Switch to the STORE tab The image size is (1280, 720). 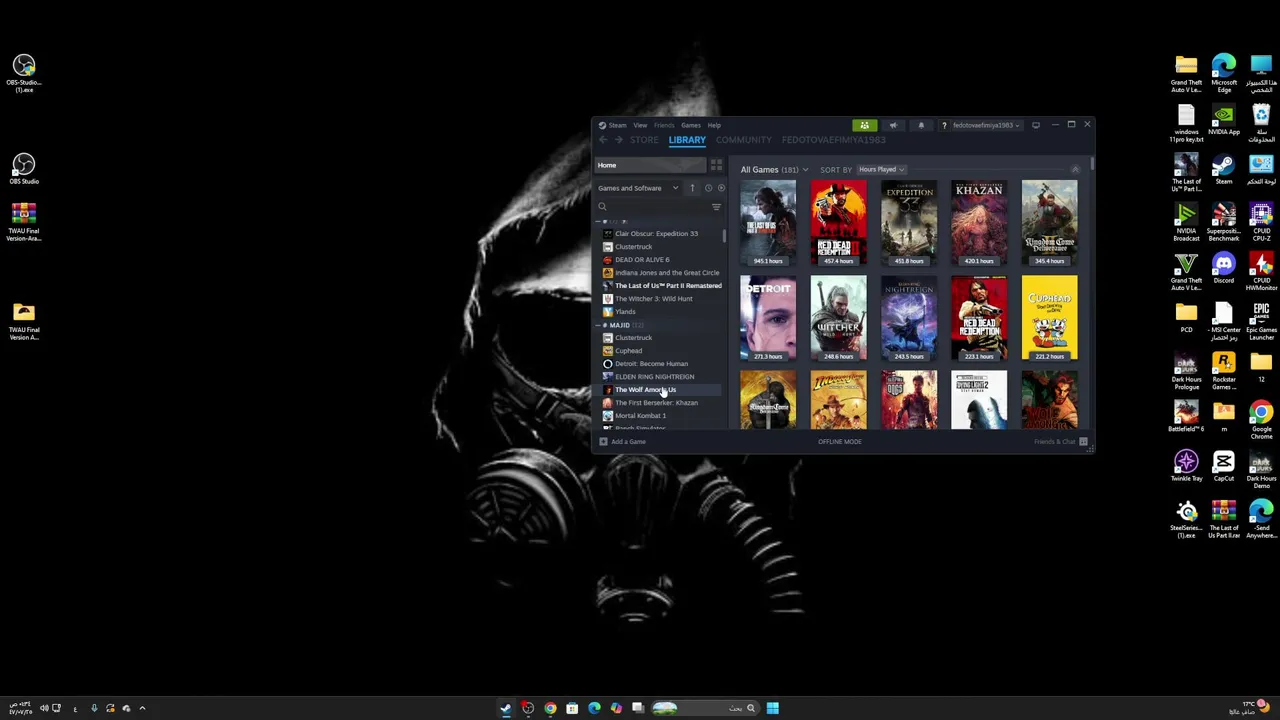tap(644, 140)
